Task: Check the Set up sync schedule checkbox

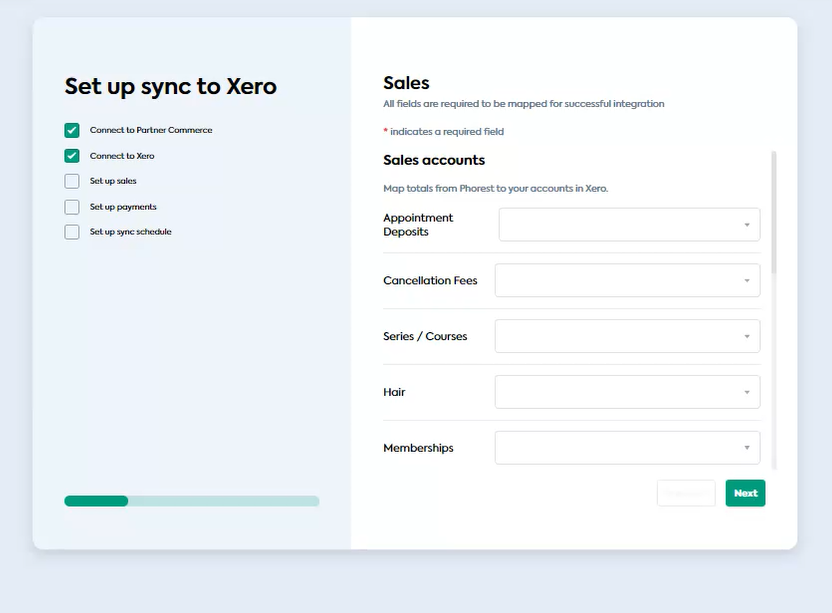Action: pos(72,232)
